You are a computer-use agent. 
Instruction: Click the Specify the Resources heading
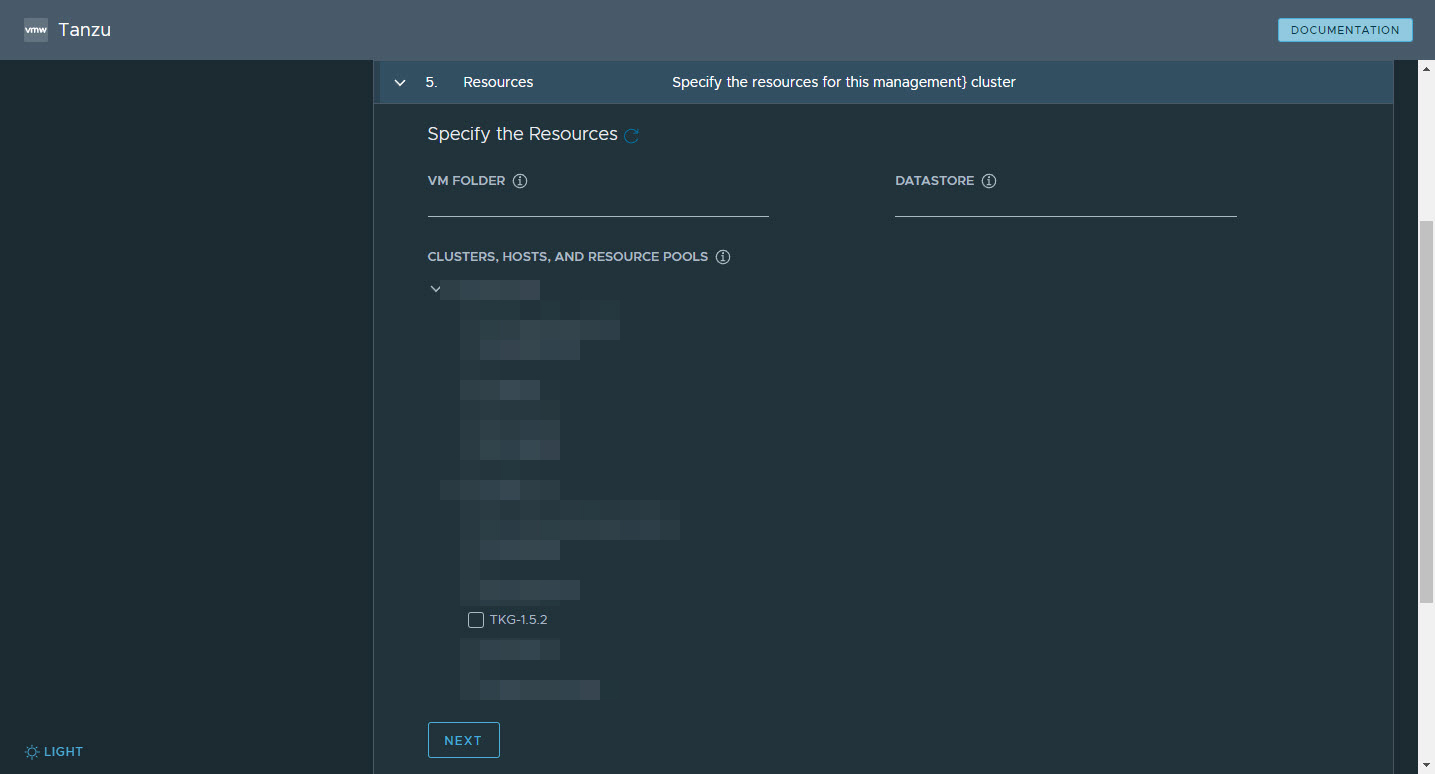[522, 134]
